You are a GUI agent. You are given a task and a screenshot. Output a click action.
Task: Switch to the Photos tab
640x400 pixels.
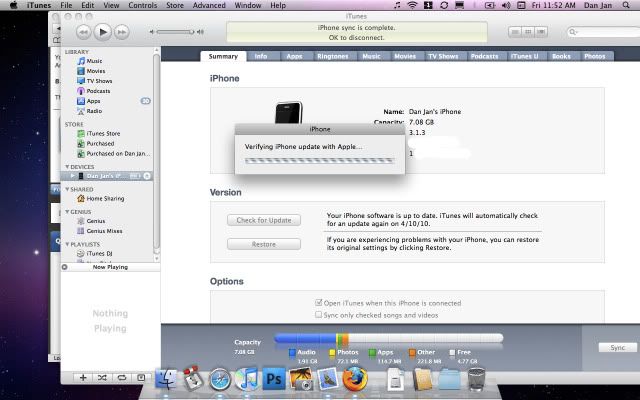[595, 56]
